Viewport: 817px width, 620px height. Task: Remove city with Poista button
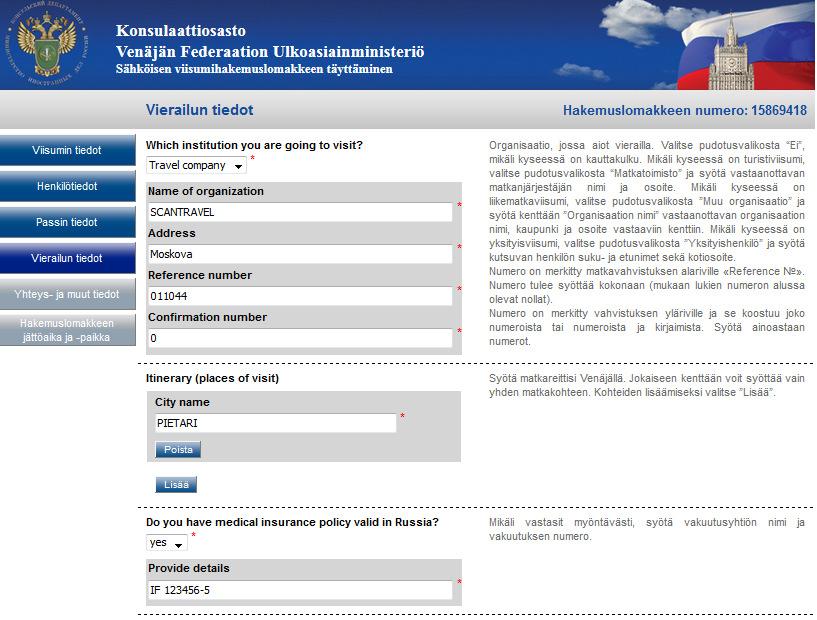(x=178, y=450)
